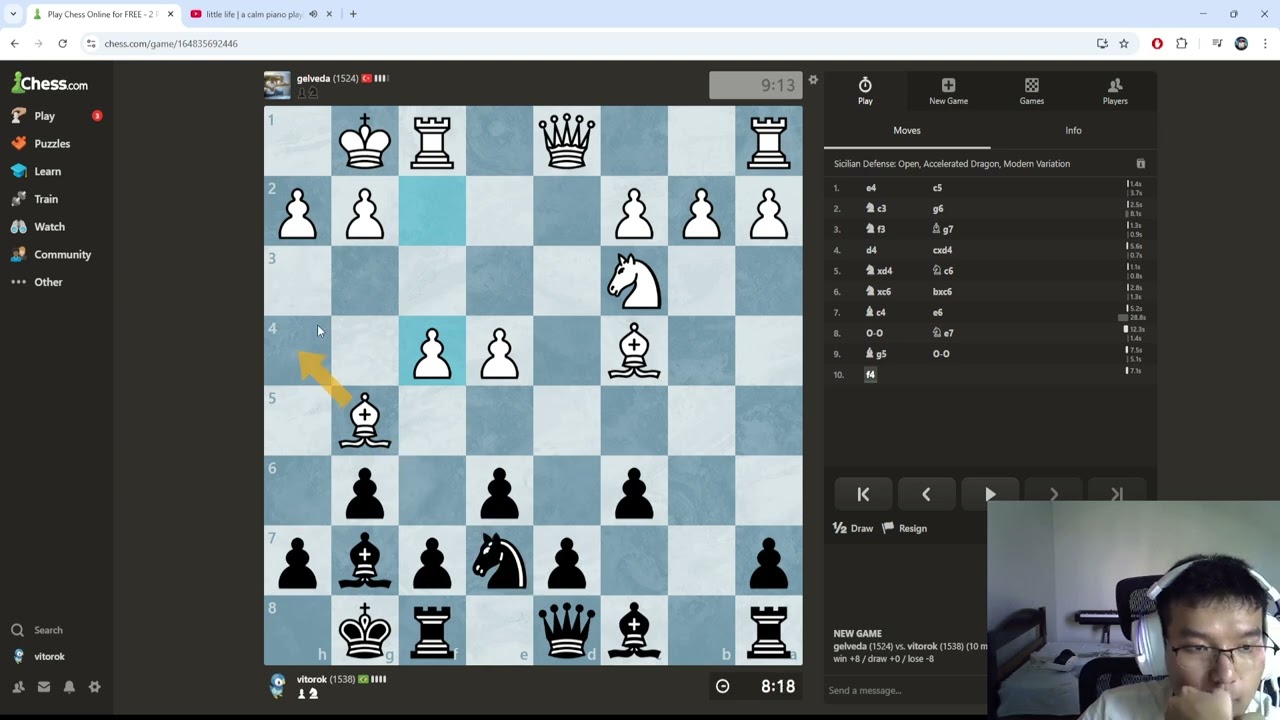Bookmark this page with the star icon
The width and height of the screenshot is (1280, 720).
1124,44
